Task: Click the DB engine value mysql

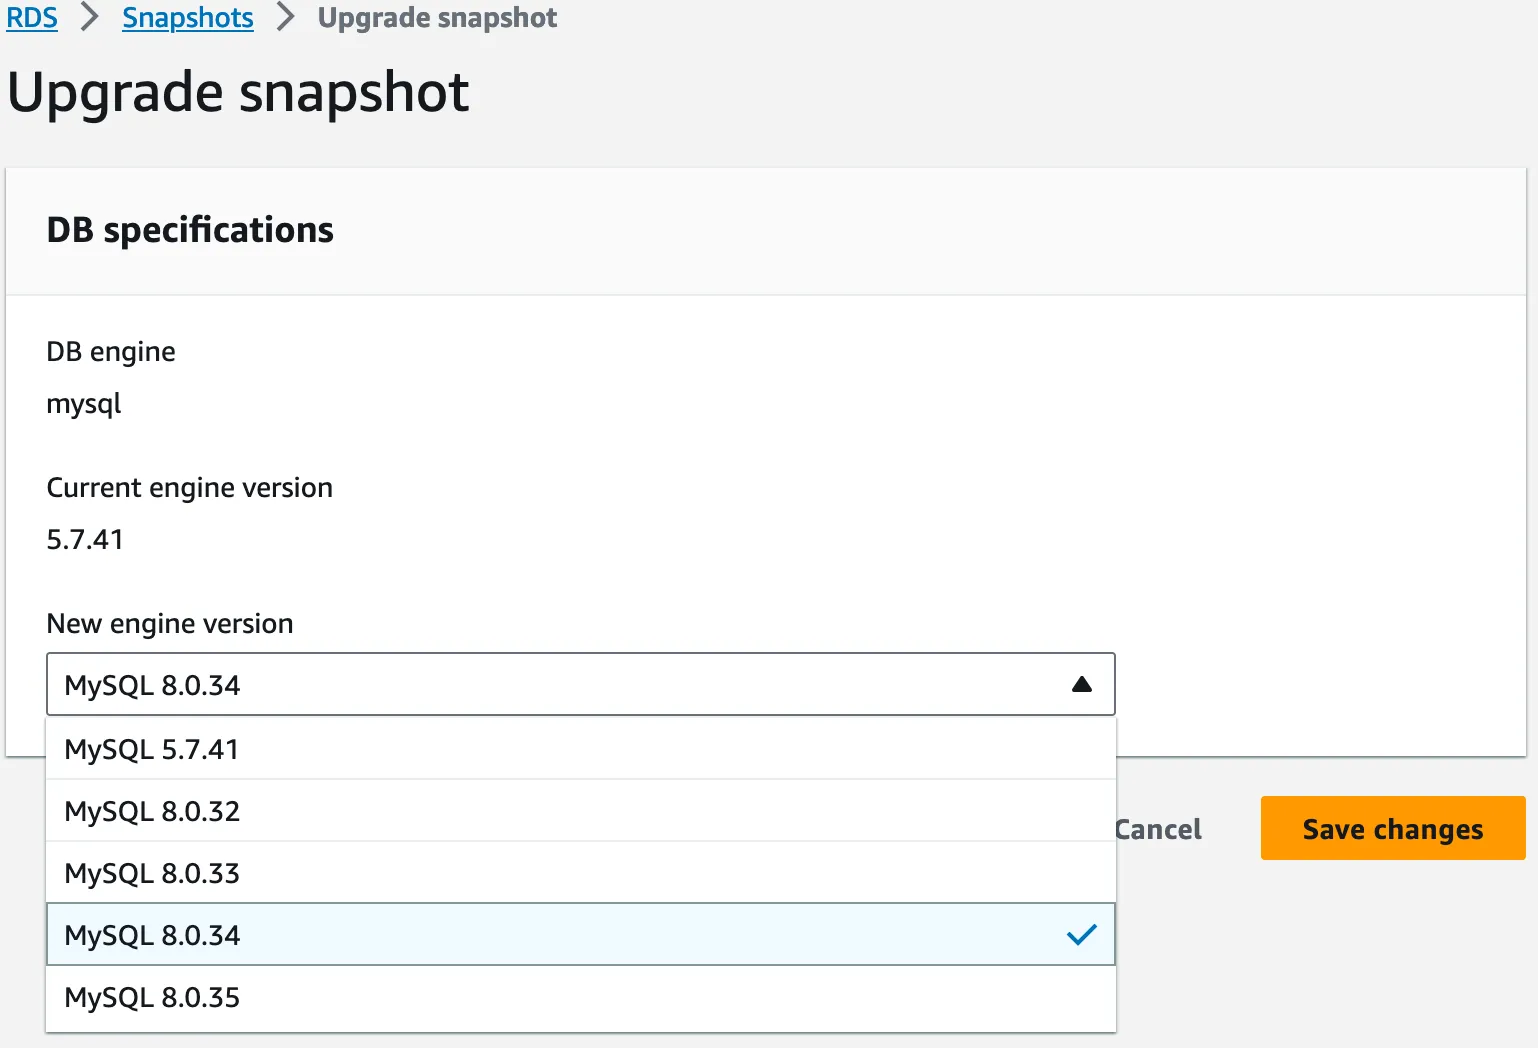Action: coord(84,403)
